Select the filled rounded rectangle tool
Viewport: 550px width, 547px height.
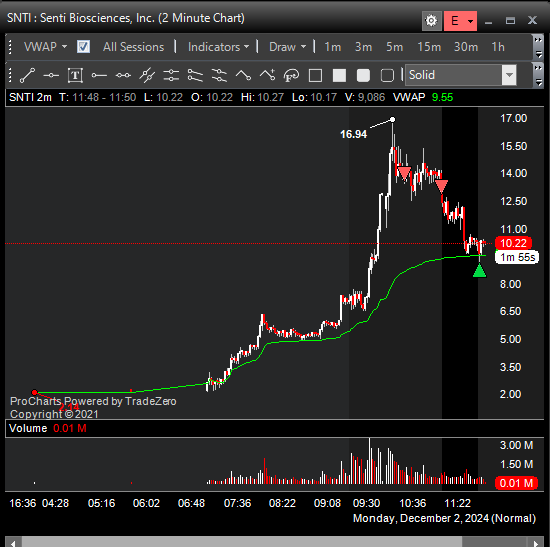click(x=363, y=75)
